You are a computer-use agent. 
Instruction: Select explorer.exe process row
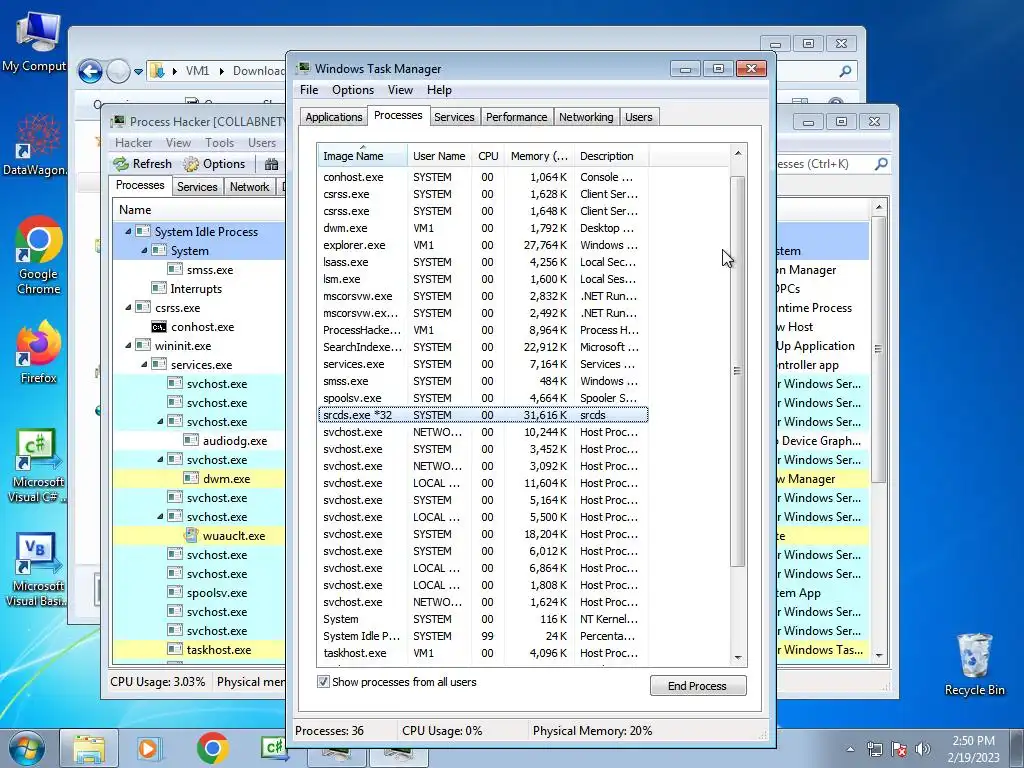pyautogui.click(x=483, y=245)
